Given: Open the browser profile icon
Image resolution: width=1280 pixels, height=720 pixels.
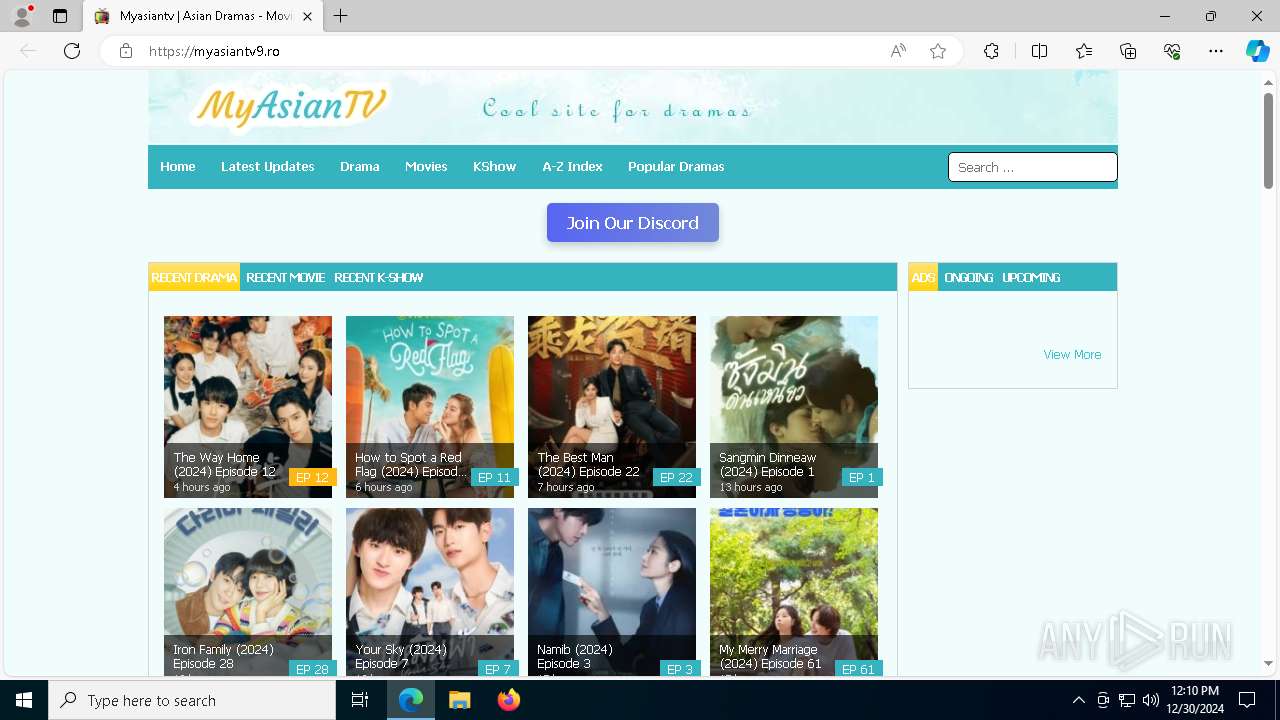Looking at the screenshot, I should coord(22,16).
